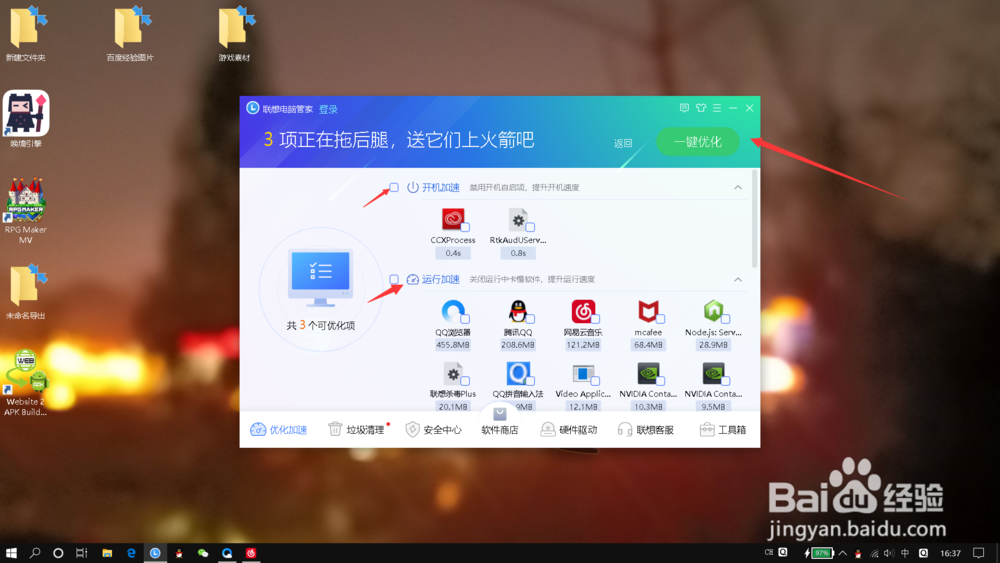This screenshot has width=1000, height=563.
Task: Open the 联想客服 tab
Action: tap(646, 430)
